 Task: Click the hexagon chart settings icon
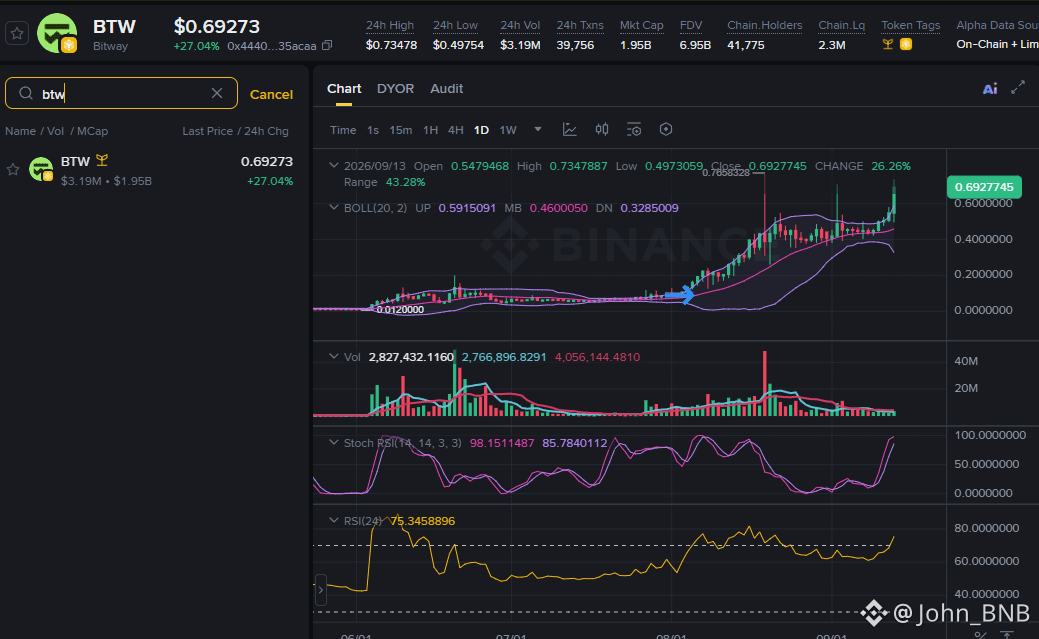point(666,129)
